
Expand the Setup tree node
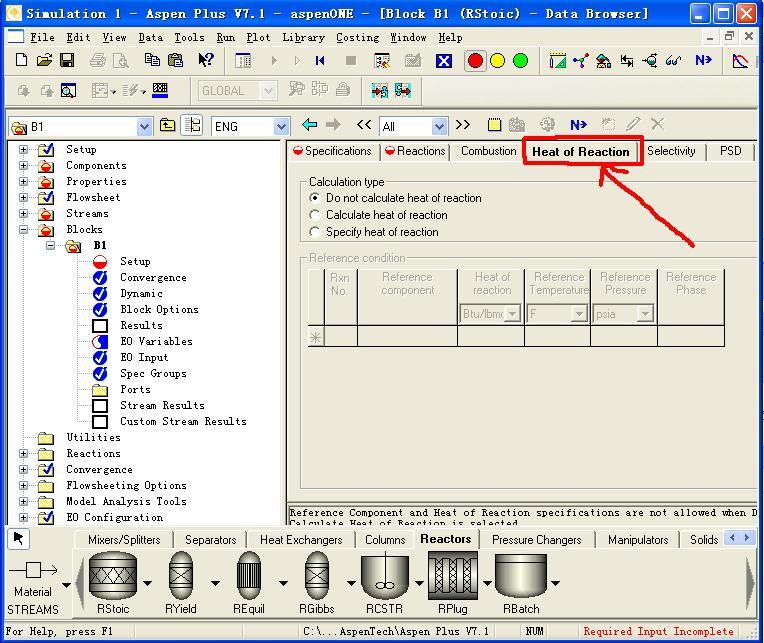click(x=23, y=149)
